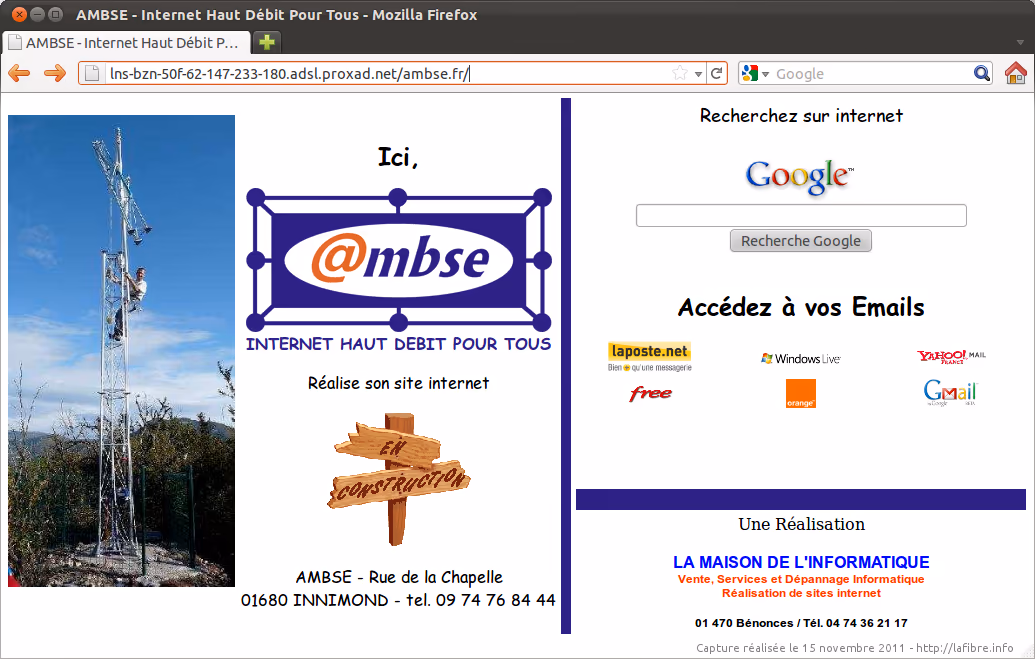Open the Gmail logo link
1035x659 pixels.
951,393
